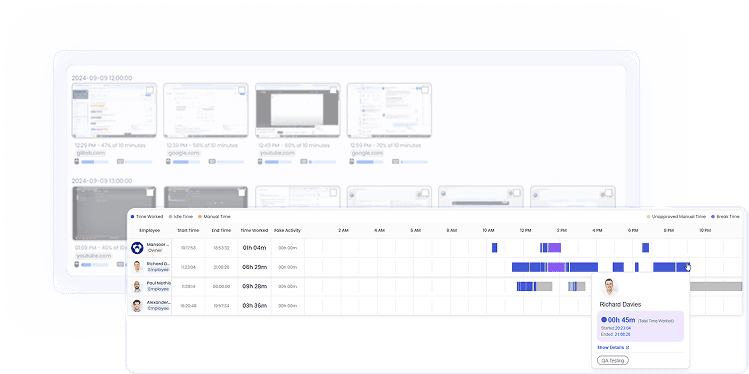Open the 12:59 PM screenshot thumbnail
Image resolution: width=749 pixels, height=374 pixels.
[x=389, y=110]
